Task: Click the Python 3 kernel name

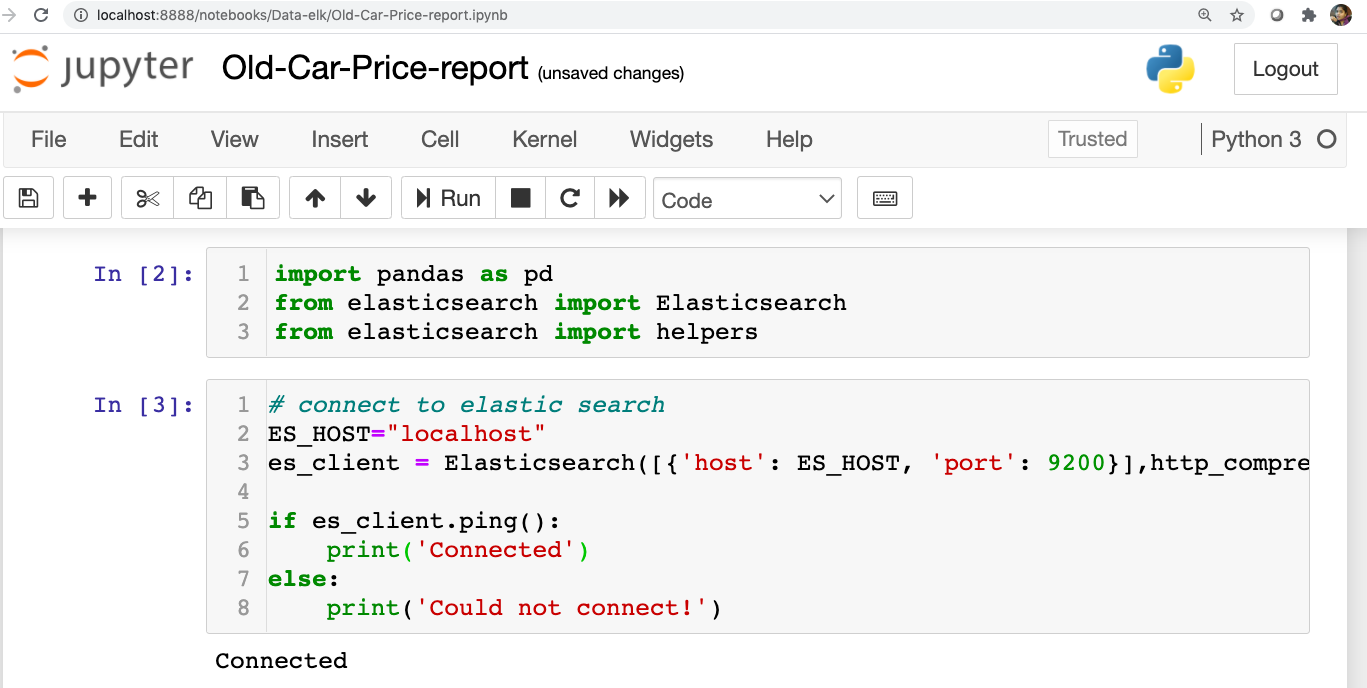Action: click(x=1257, y=139)
